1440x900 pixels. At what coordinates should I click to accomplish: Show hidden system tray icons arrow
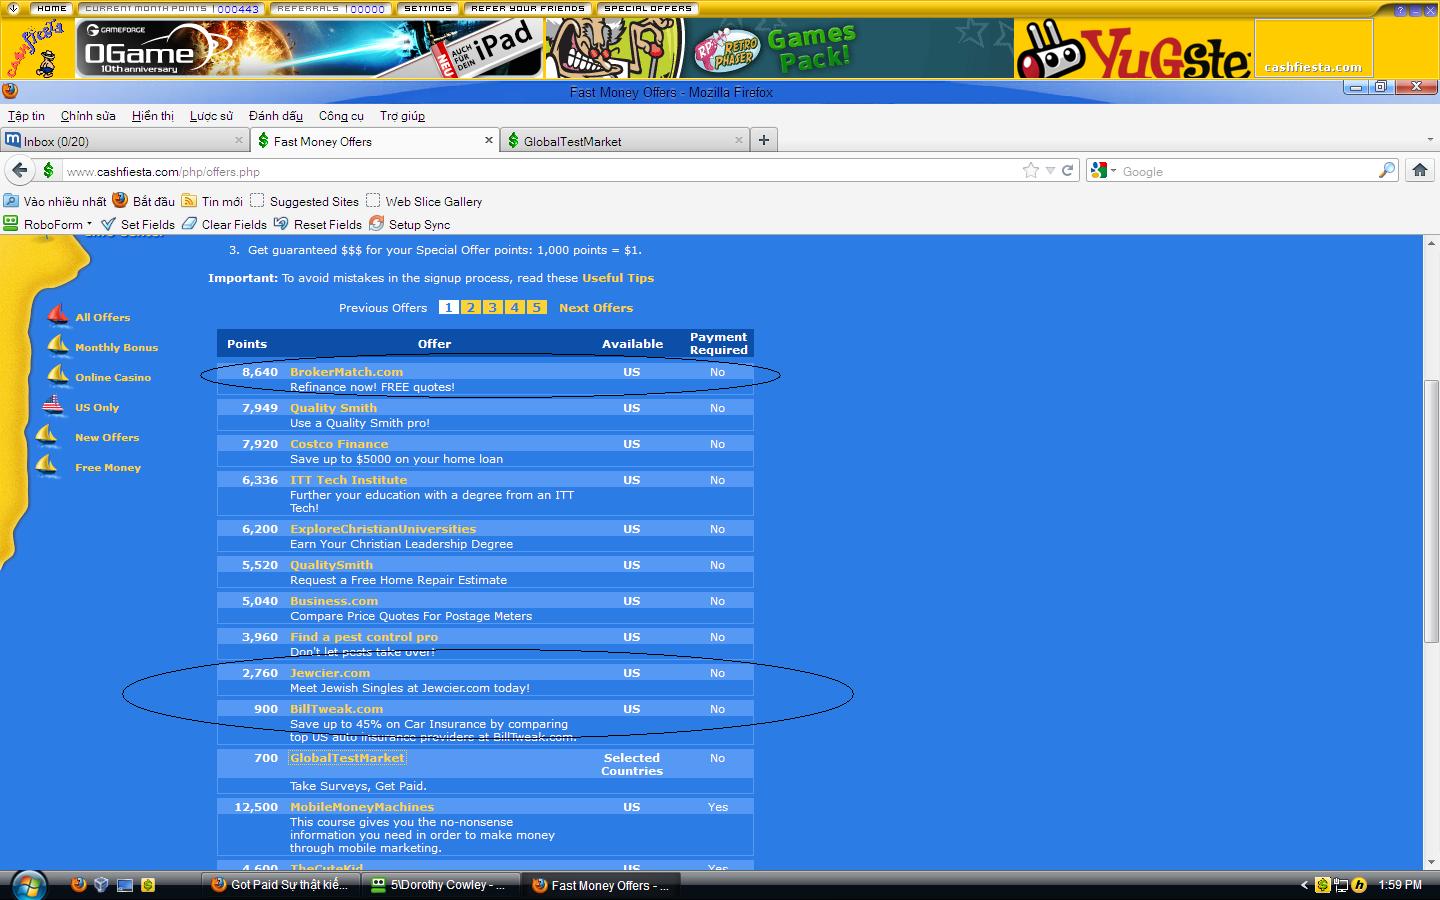pyautogui.click(x=1304, y=885)
